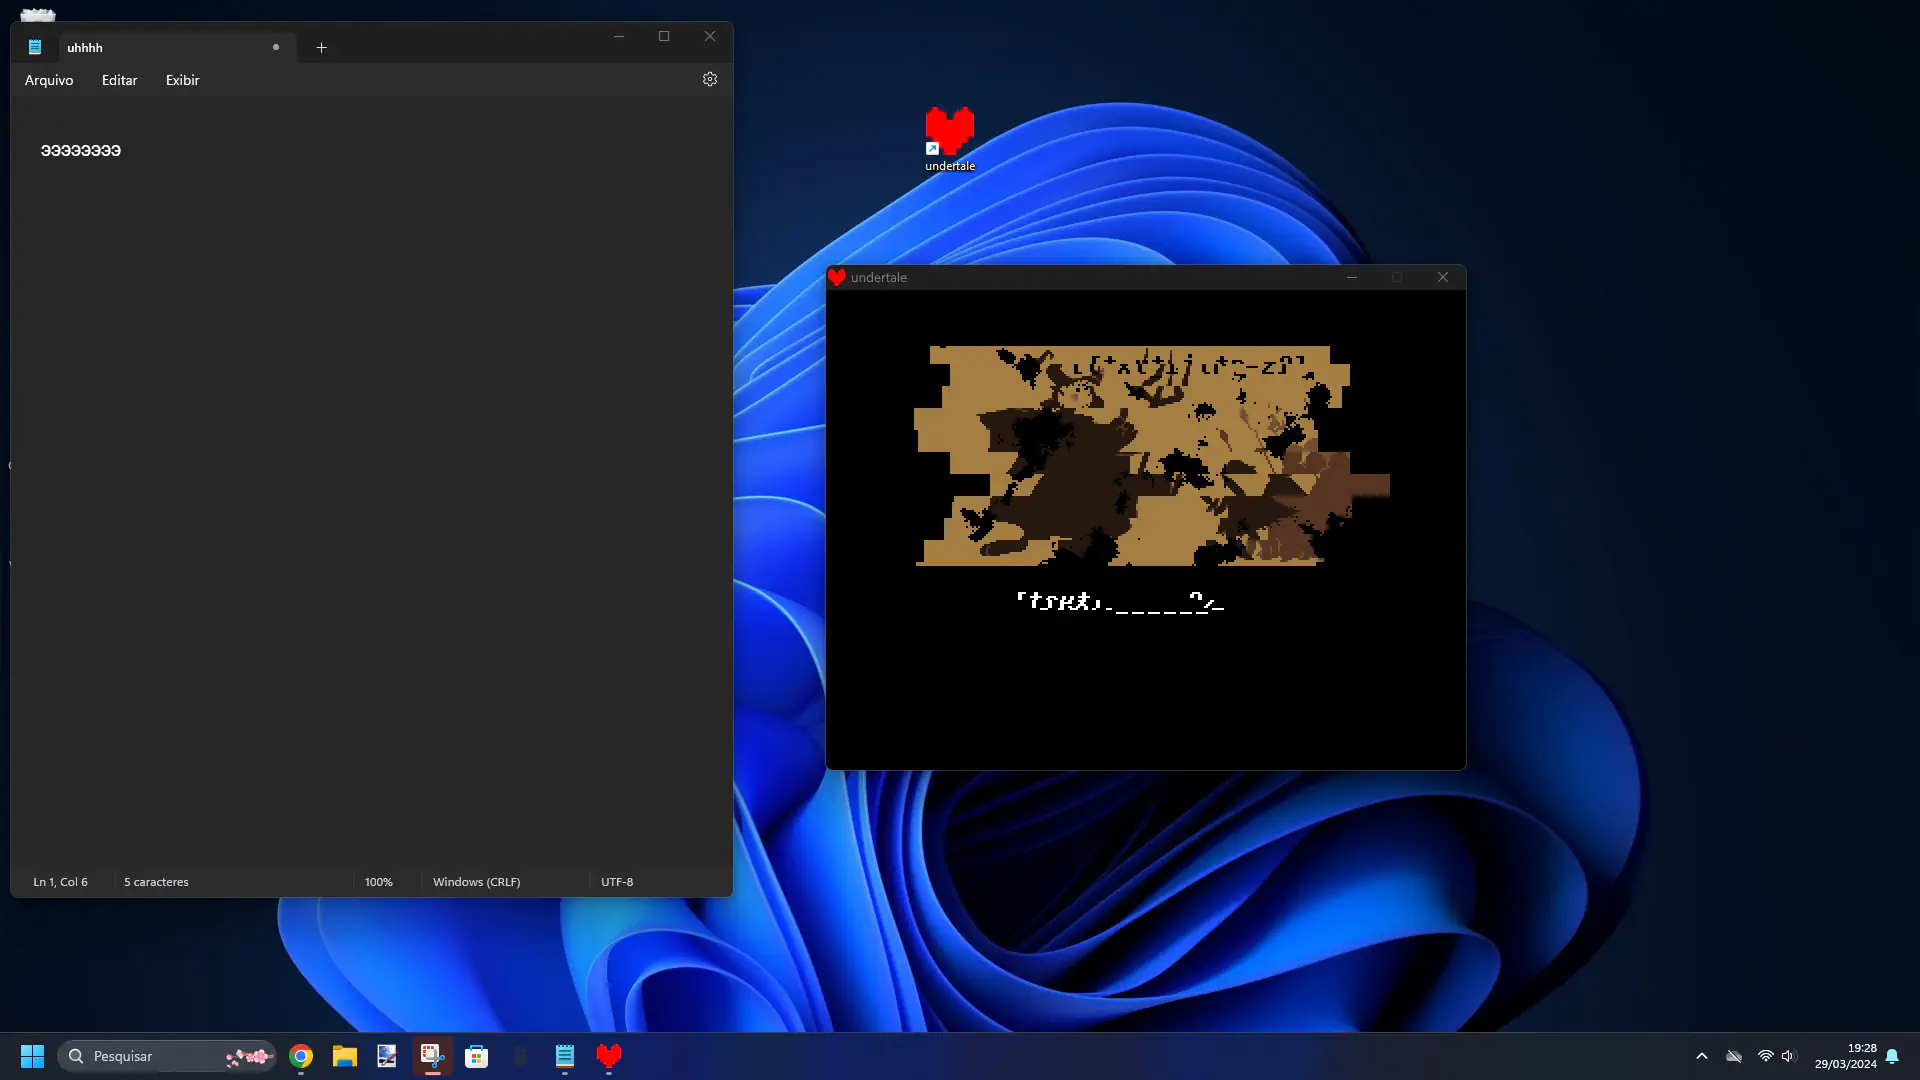The width and height of the screenshot is (1920, 1080).
Task: Close the uhhhh tab via dot
Action: click(x=276, y=47)
